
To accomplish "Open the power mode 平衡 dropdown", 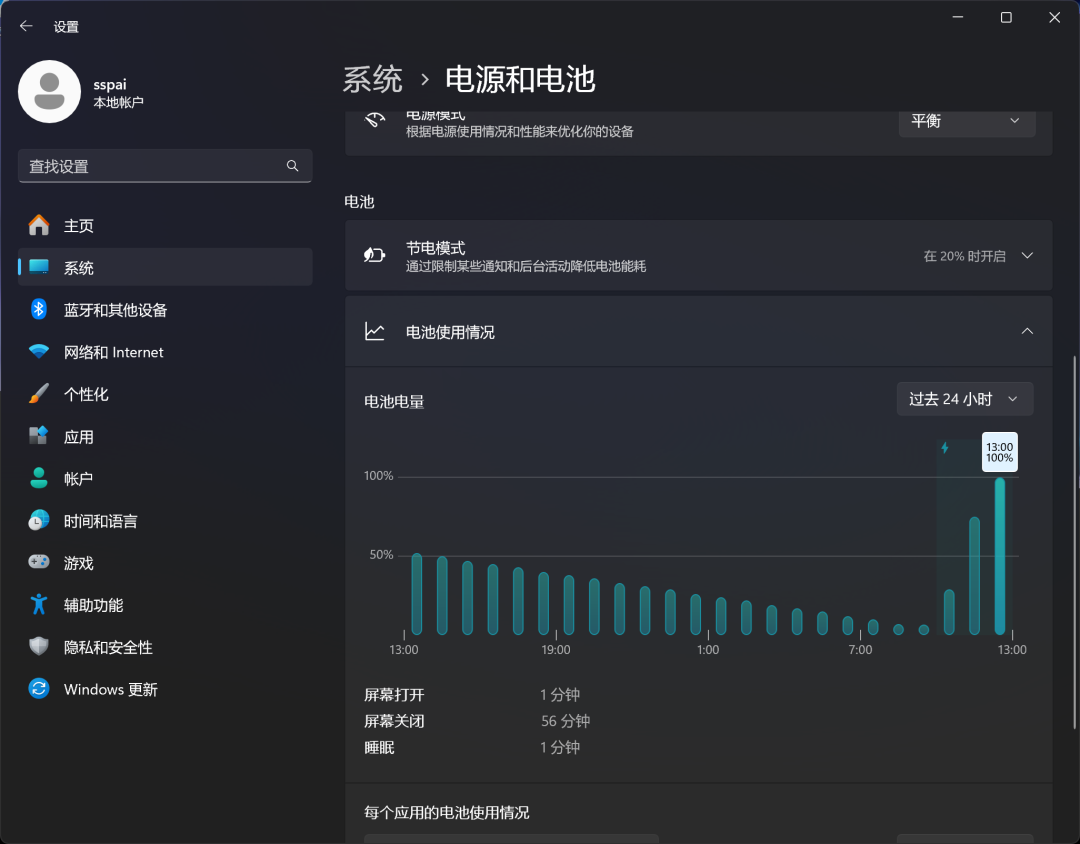I will point(966,121).
